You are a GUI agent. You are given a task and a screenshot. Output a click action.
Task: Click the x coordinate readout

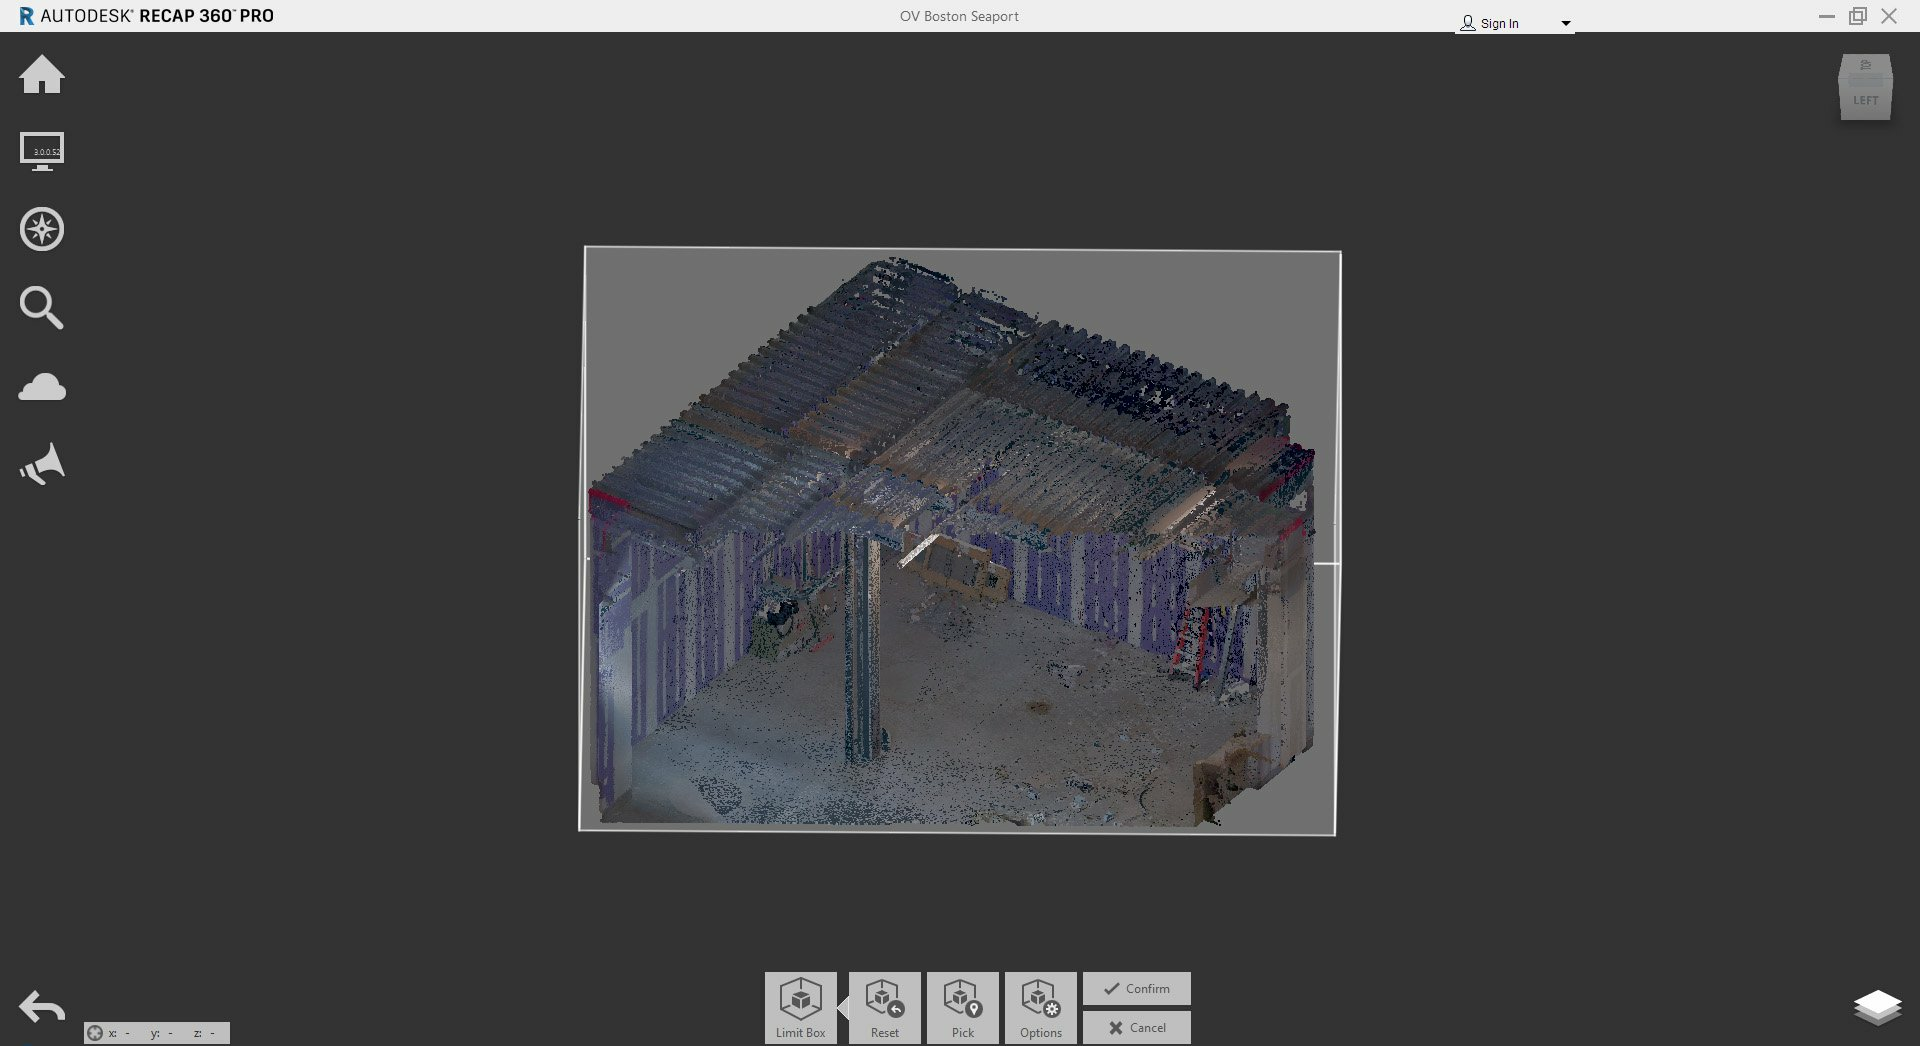coord(120,1033)
